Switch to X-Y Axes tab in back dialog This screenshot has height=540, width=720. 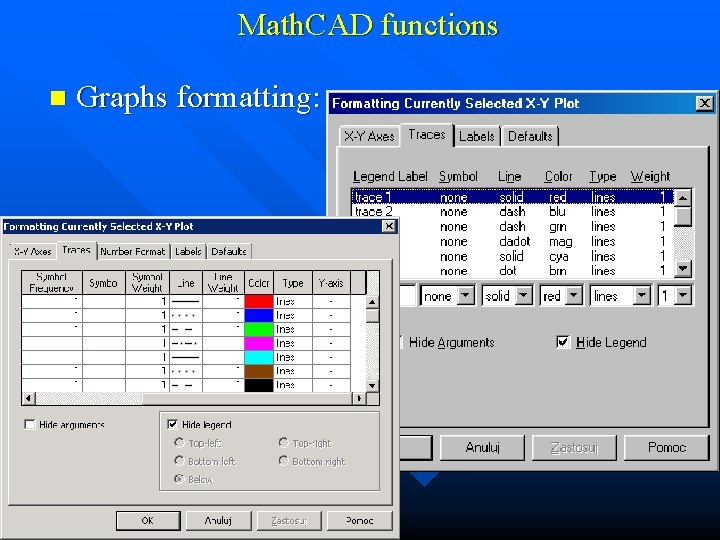click(x=369, y=136)
